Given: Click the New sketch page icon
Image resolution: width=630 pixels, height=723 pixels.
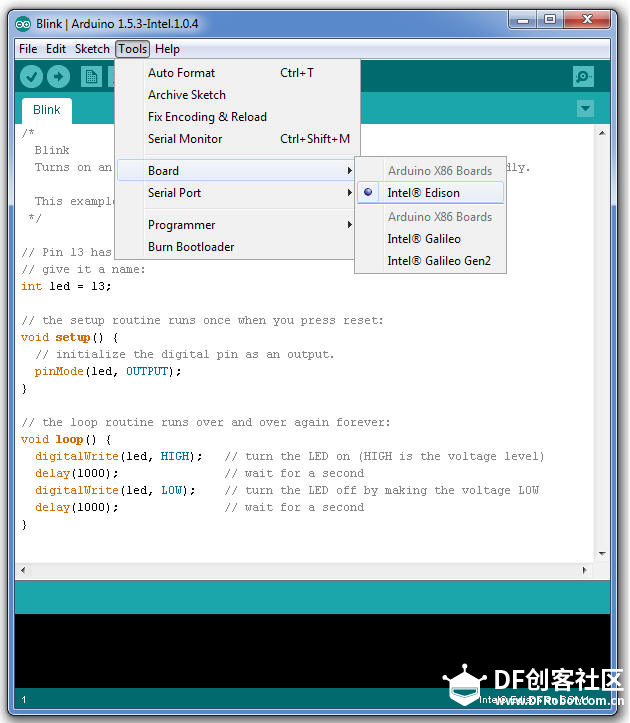Looking at the screenshot, I should click(x=91, y=77).
